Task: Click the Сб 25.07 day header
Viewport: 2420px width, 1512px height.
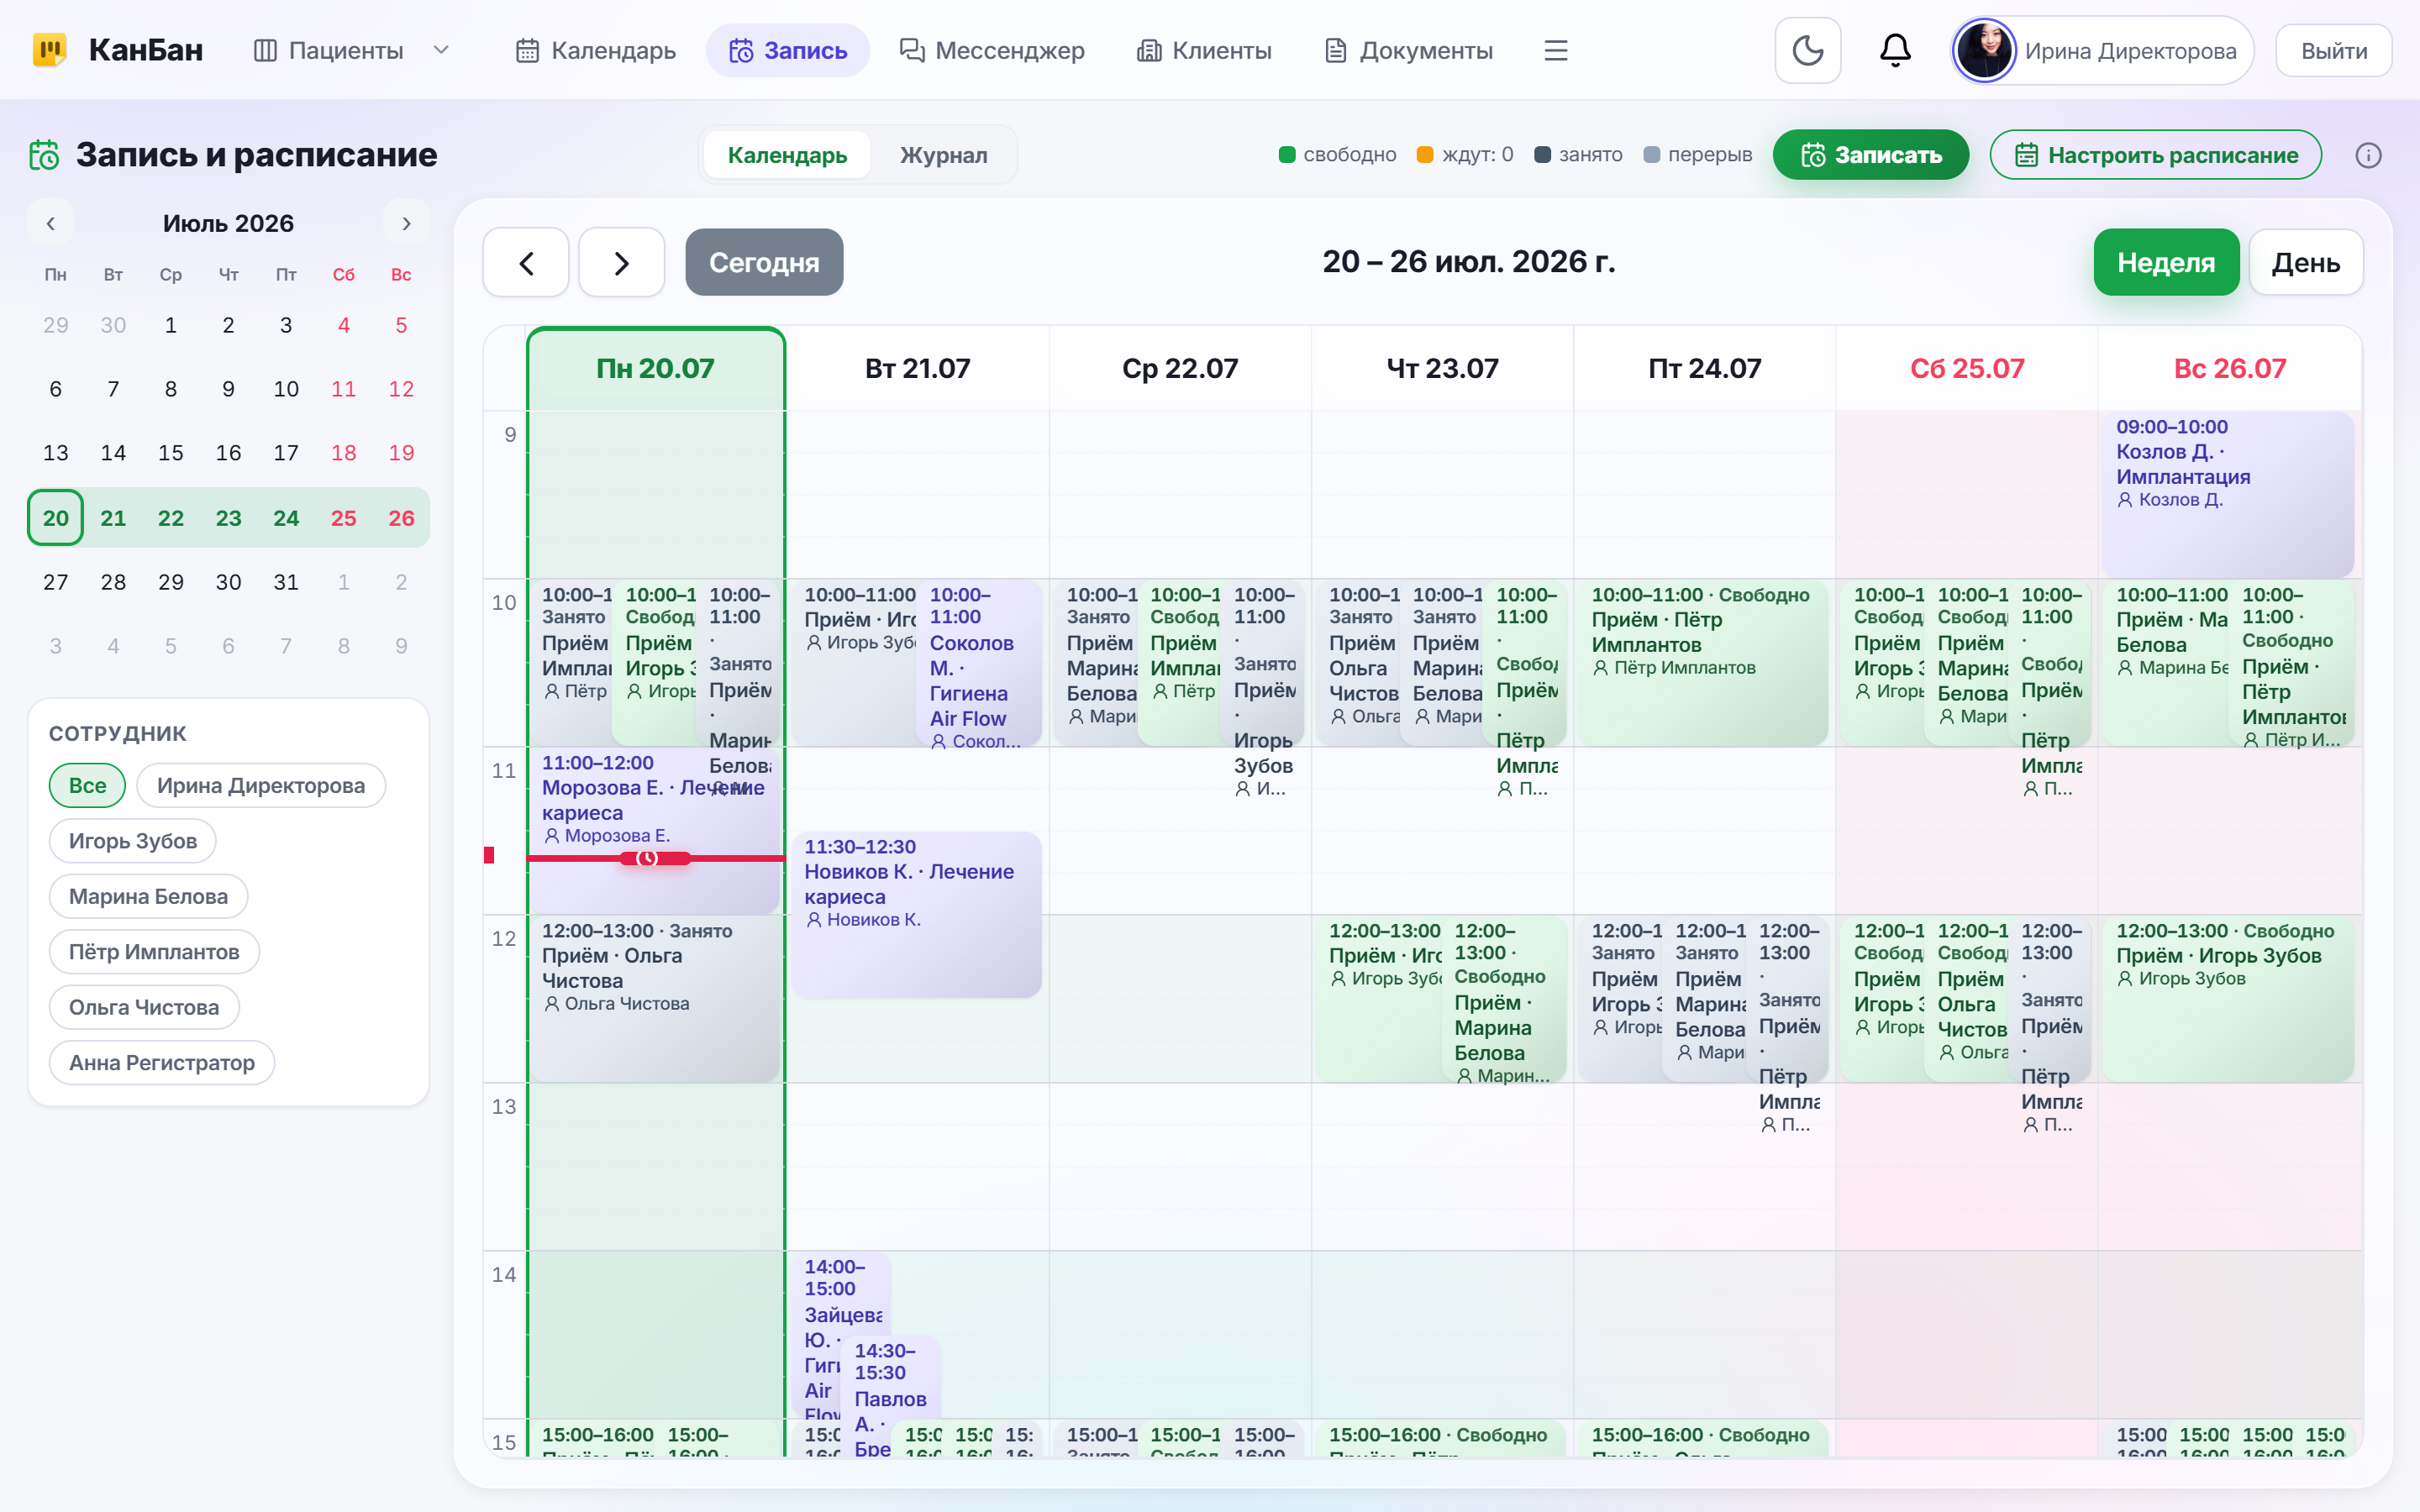Action: (1966, 368)
